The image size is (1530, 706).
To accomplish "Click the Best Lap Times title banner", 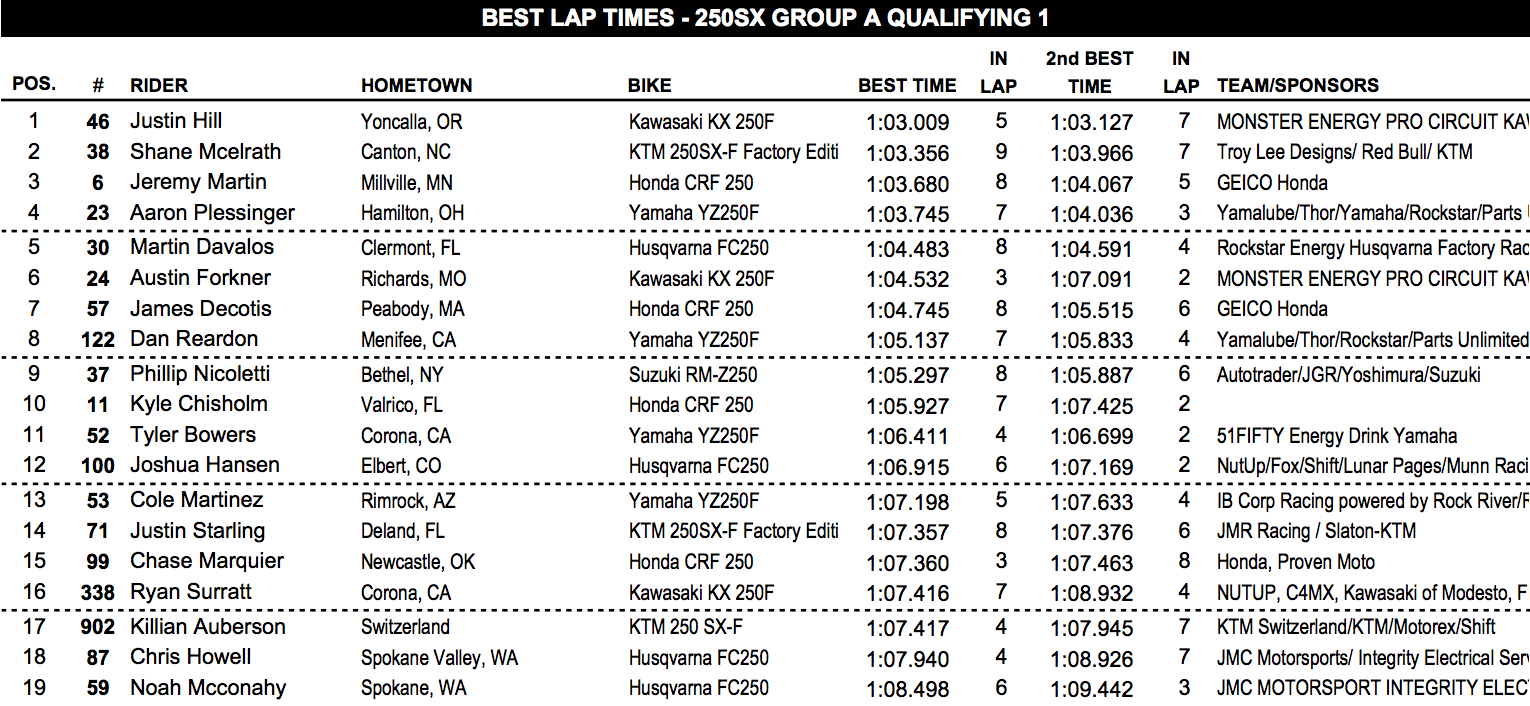I will click(765, 18).
